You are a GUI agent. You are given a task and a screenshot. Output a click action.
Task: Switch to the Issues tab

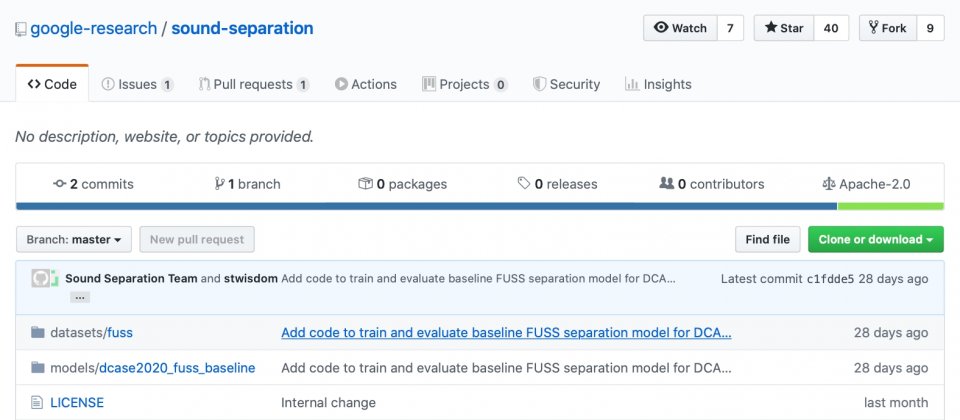pyautogui.click(x=137, y=84)
